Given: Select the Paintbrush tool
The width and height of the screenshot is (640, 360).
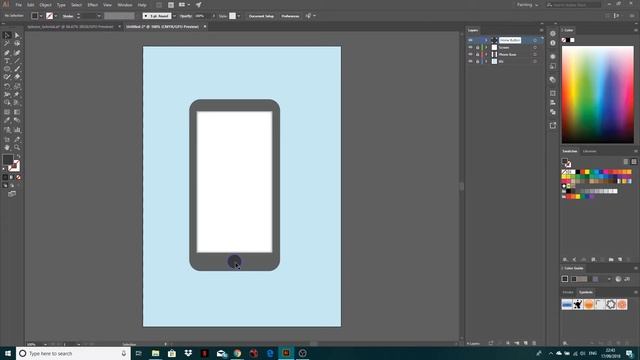Looking at the screenshot, I should (x=17, y=69).
